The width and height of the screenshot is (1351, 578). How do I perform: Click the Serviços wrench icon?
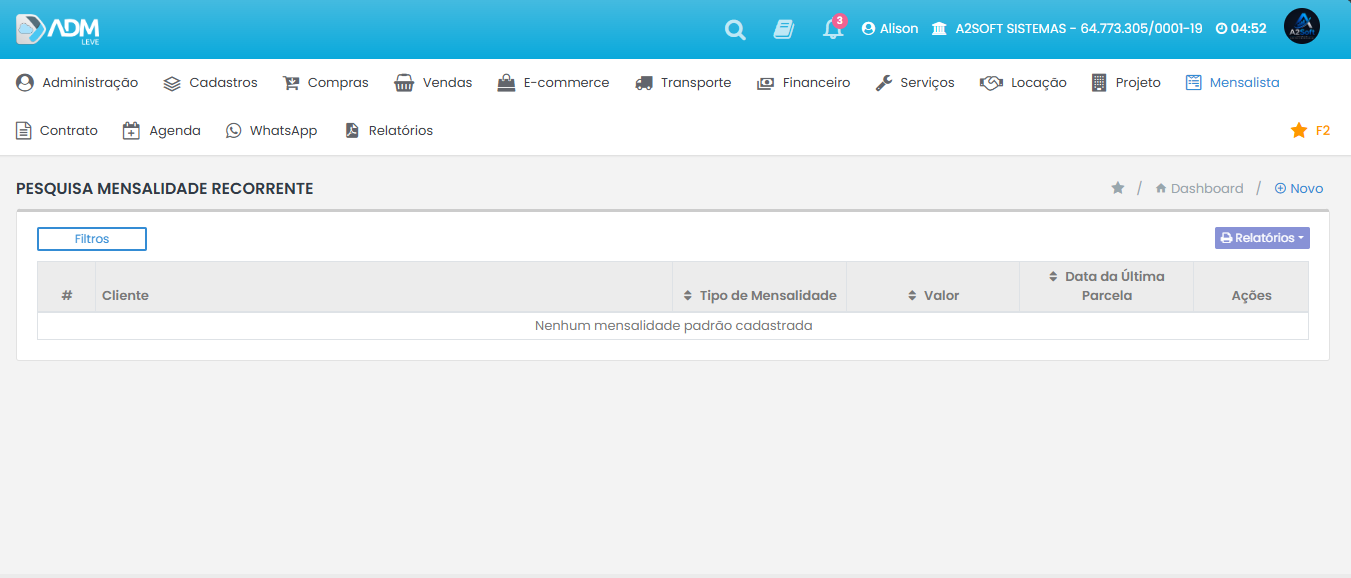(883, 83)
